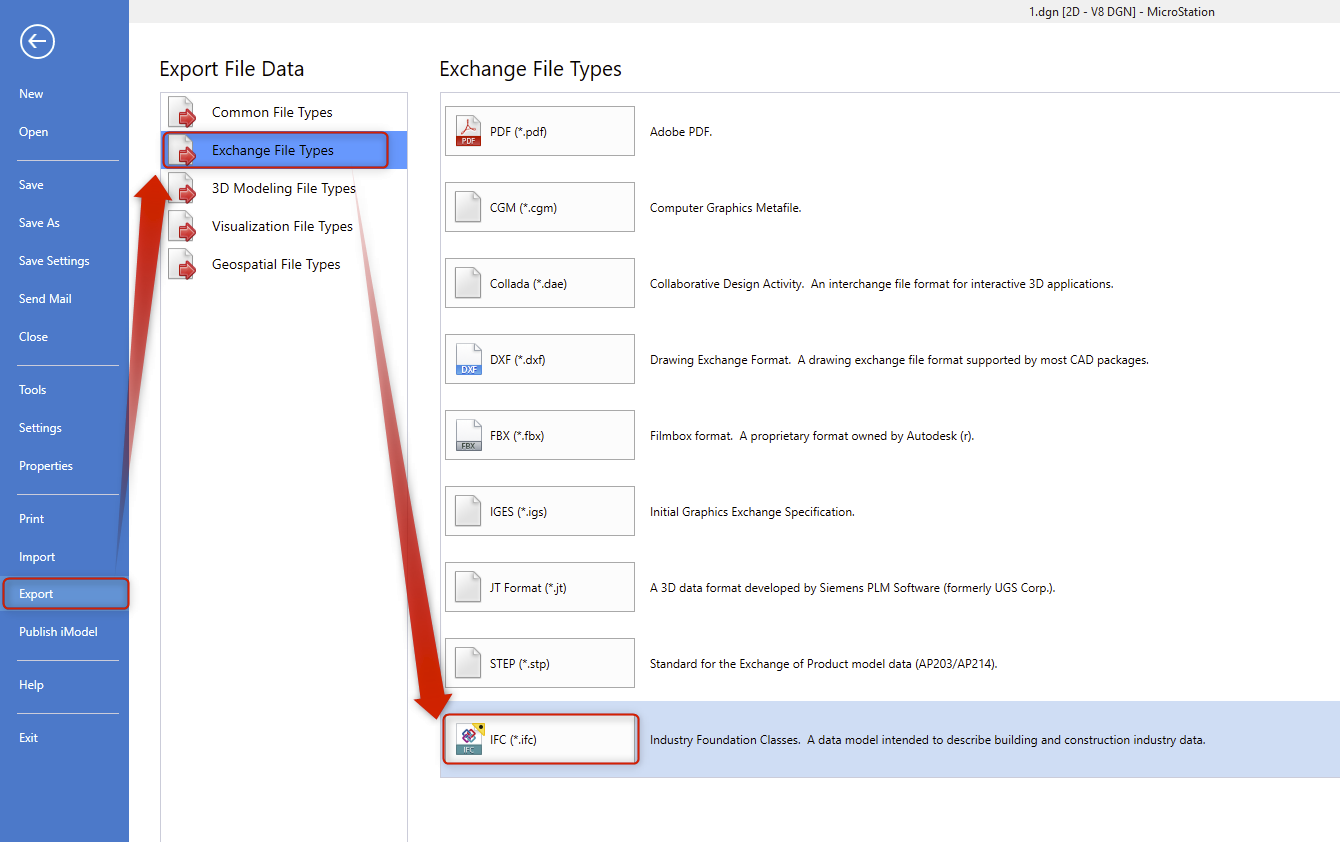Image resolution: width=1340 pixels, height=842 pixels.
Task: Export as IGES (*.igs)
Action: coord(540,511)
